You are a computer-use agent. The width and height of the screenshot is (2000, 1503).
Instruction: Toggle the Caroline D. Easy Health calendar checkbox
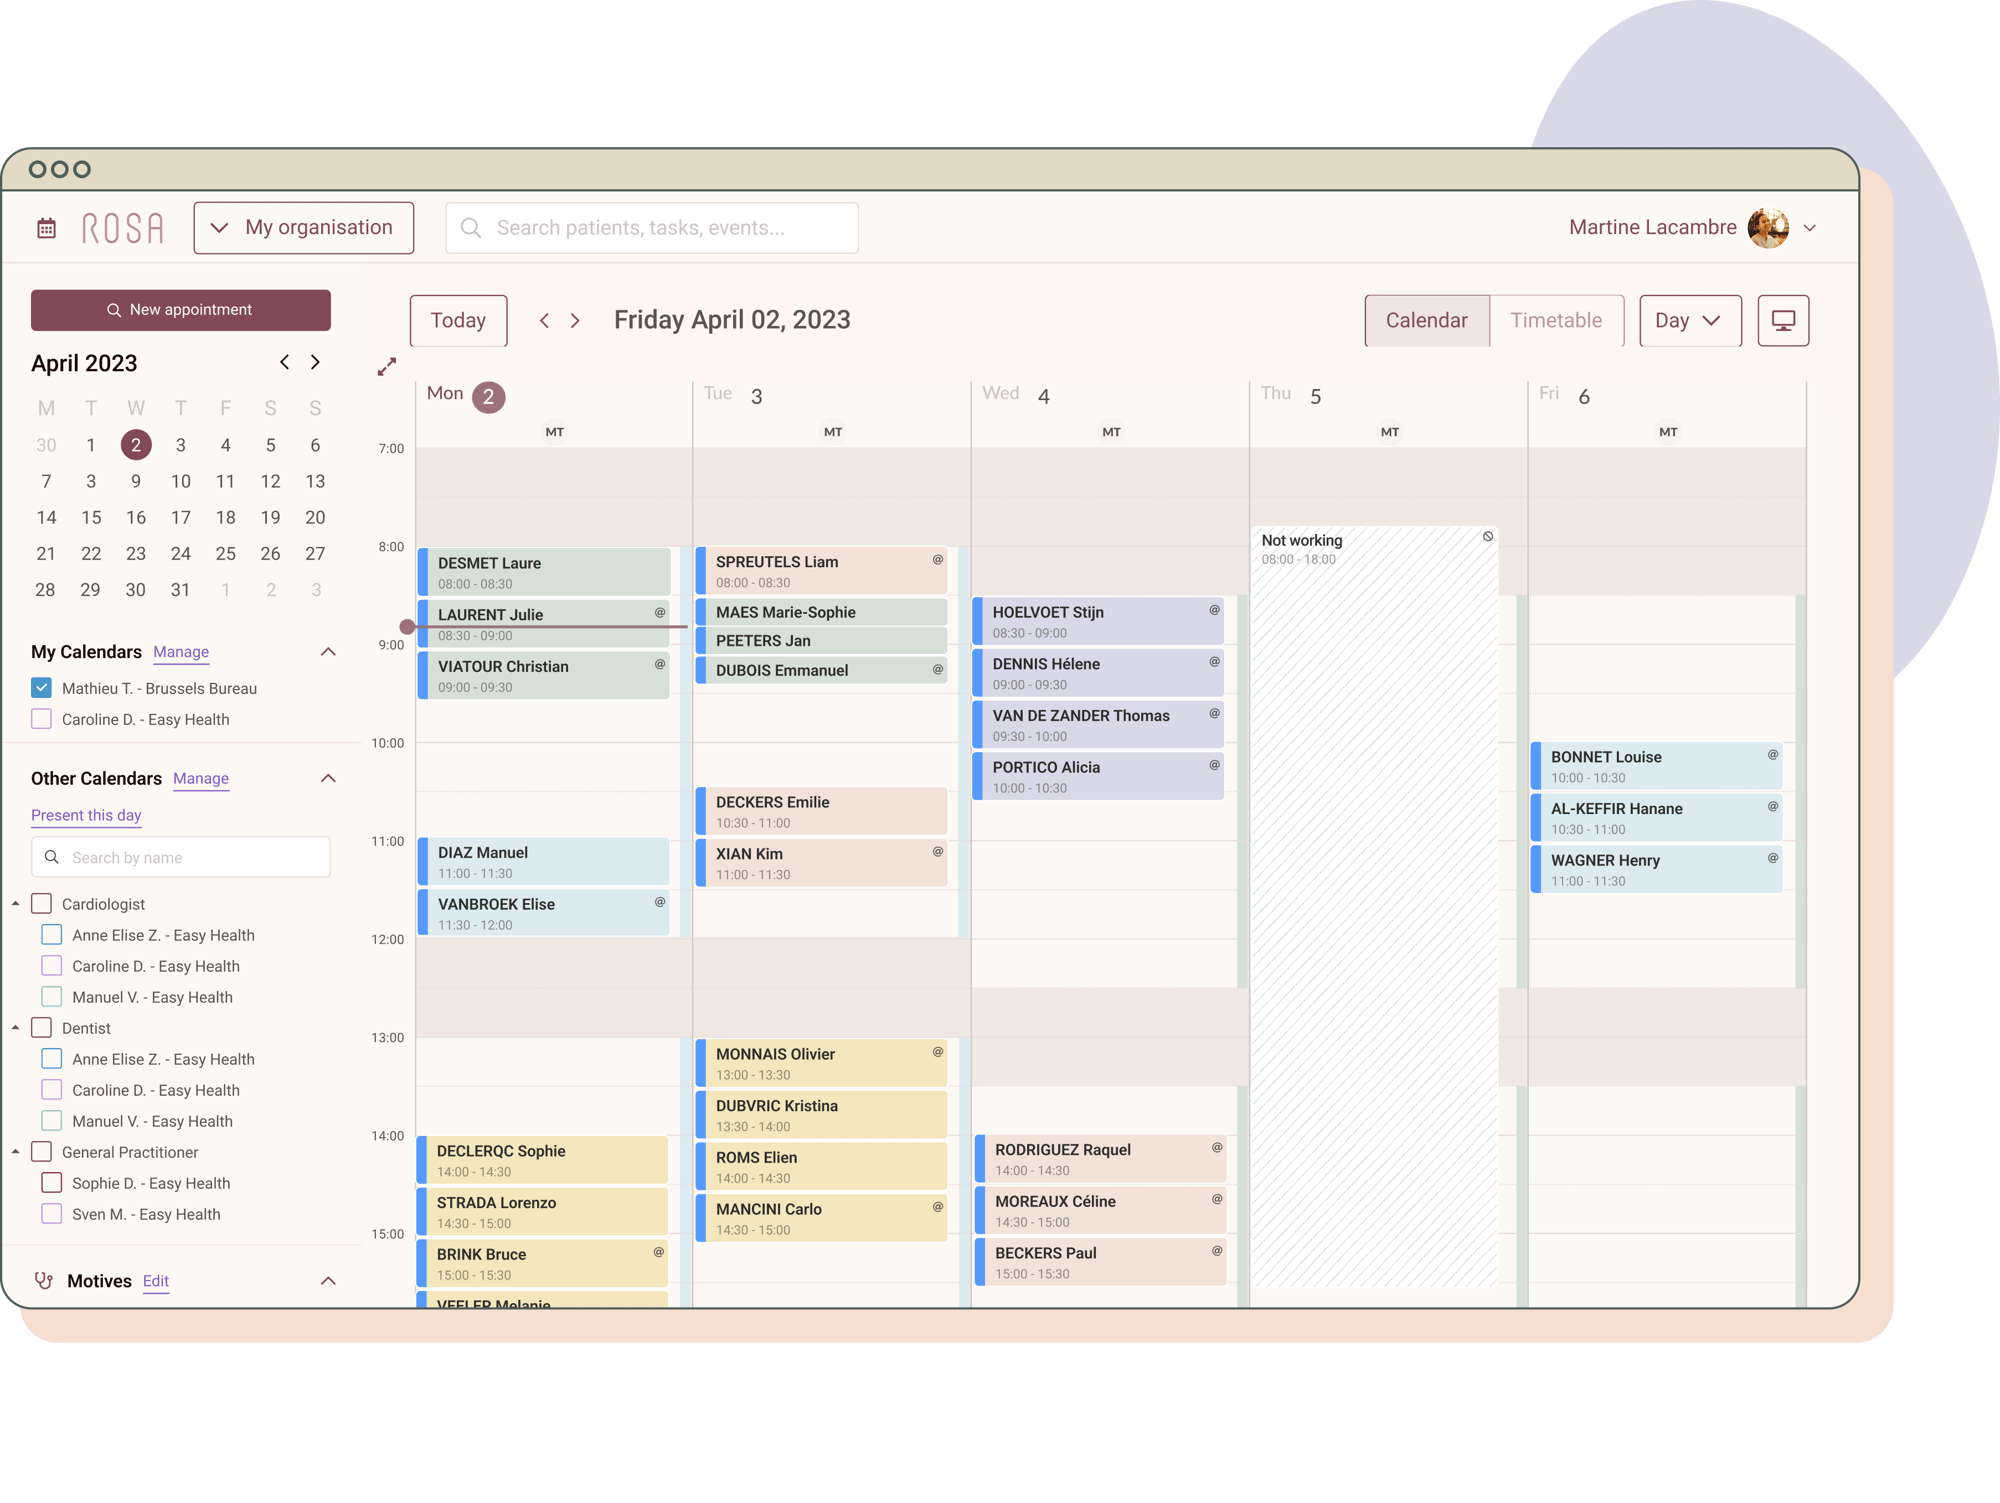coord(41,720)
